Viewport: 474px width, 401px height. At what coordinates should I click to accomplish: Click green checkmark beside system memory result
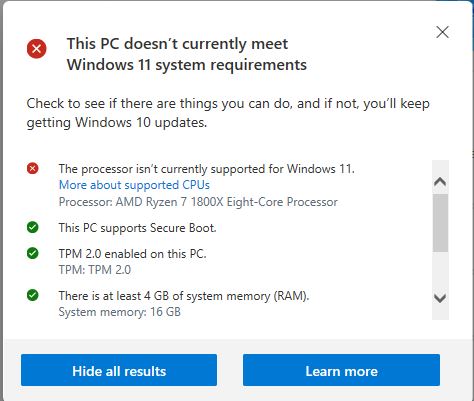33,295
